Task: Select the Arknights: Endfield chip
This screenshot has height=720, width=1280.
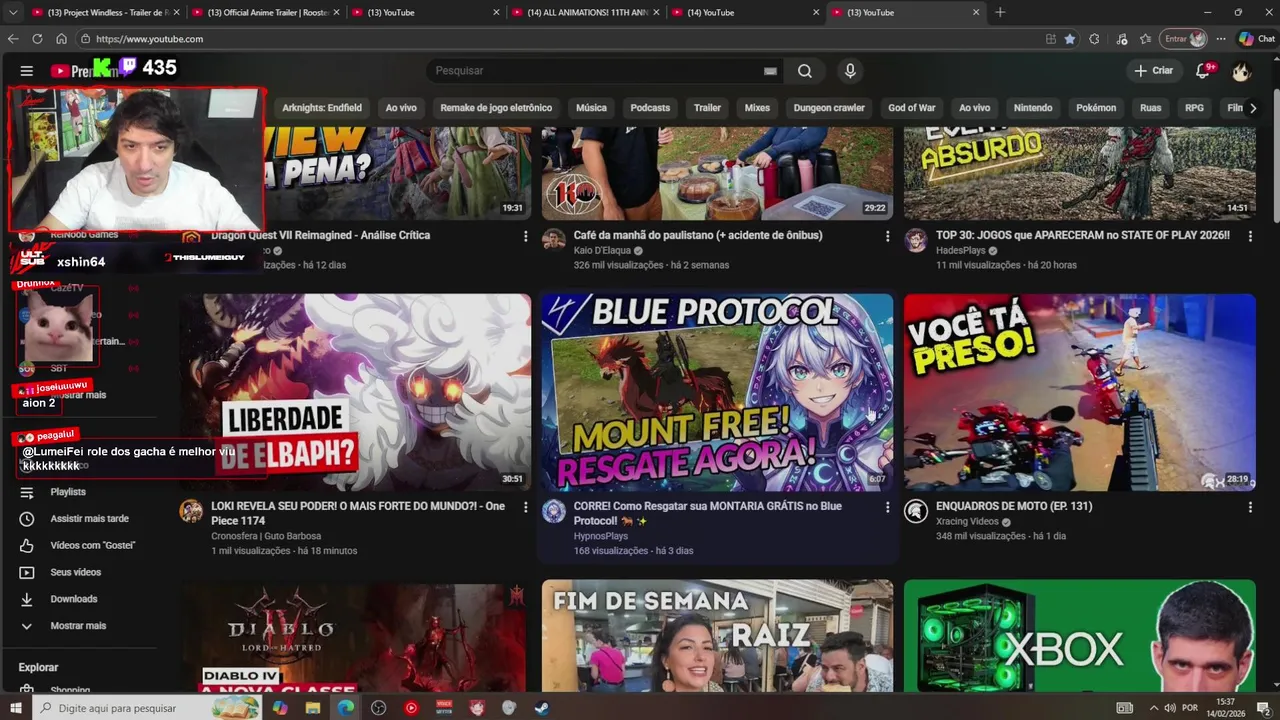Action: pos(322,108)
